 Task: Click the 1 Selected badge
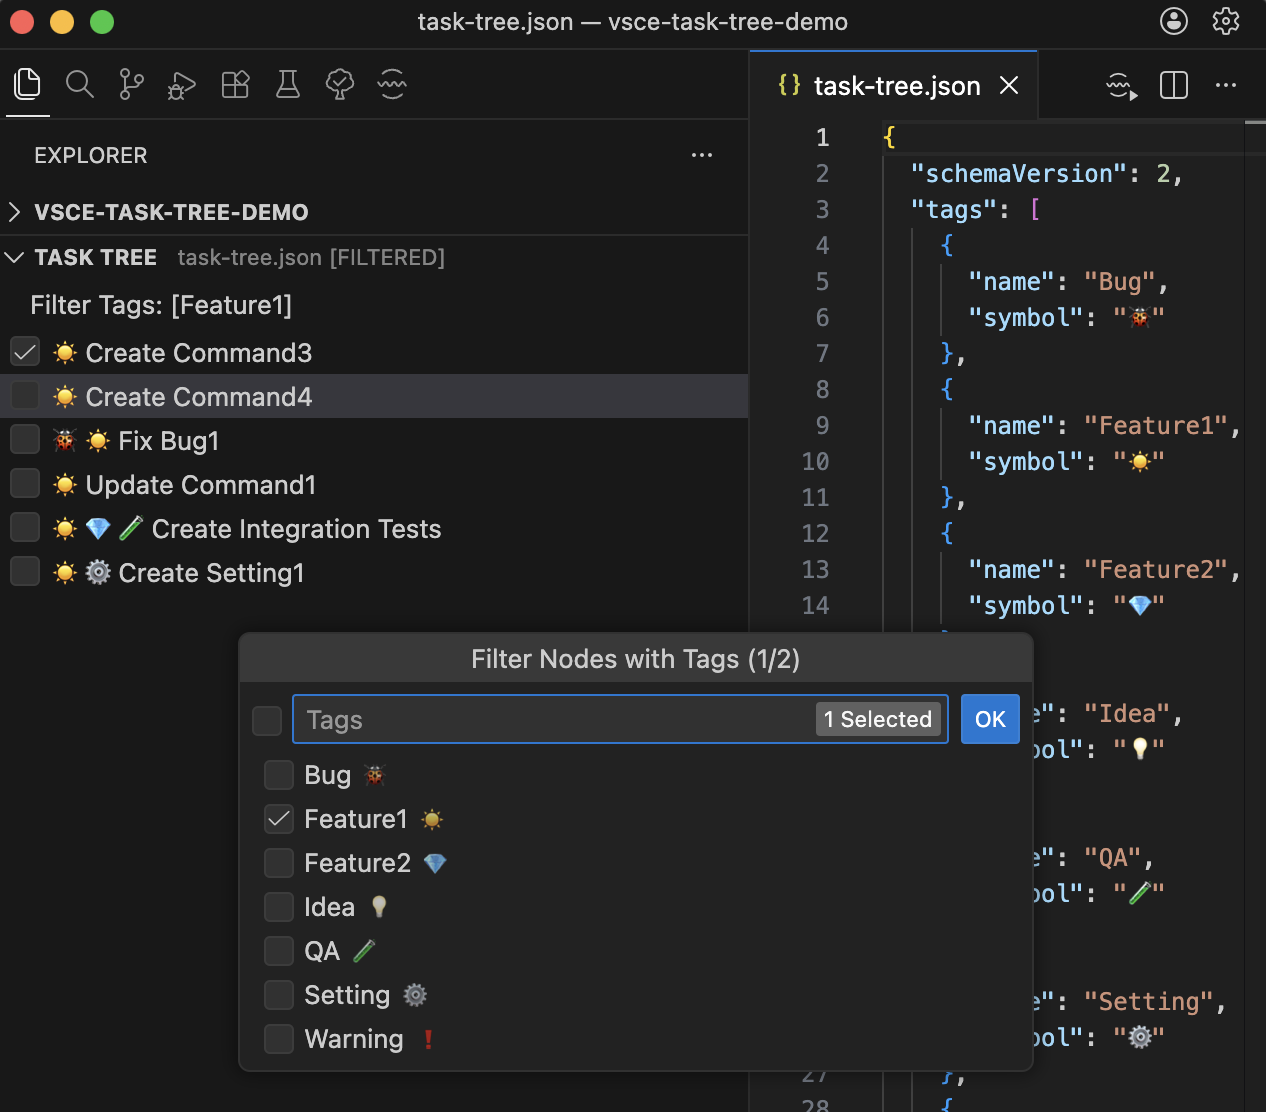878,719
